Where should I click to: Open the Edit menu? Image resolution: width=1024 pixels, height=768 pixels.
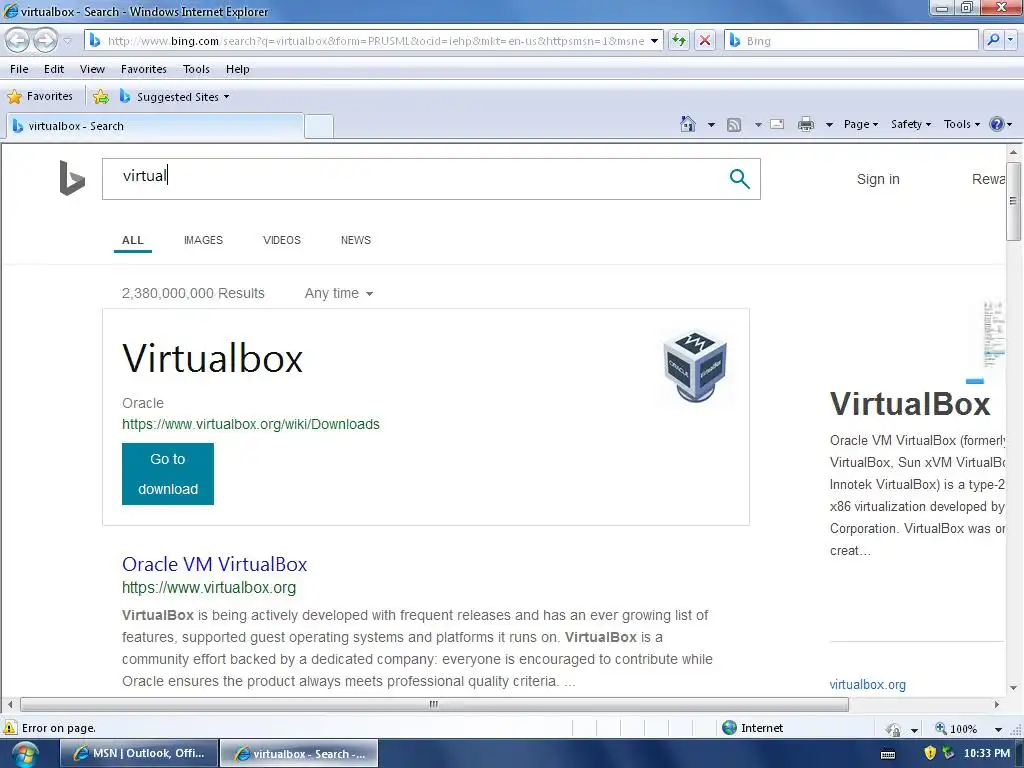54,69
